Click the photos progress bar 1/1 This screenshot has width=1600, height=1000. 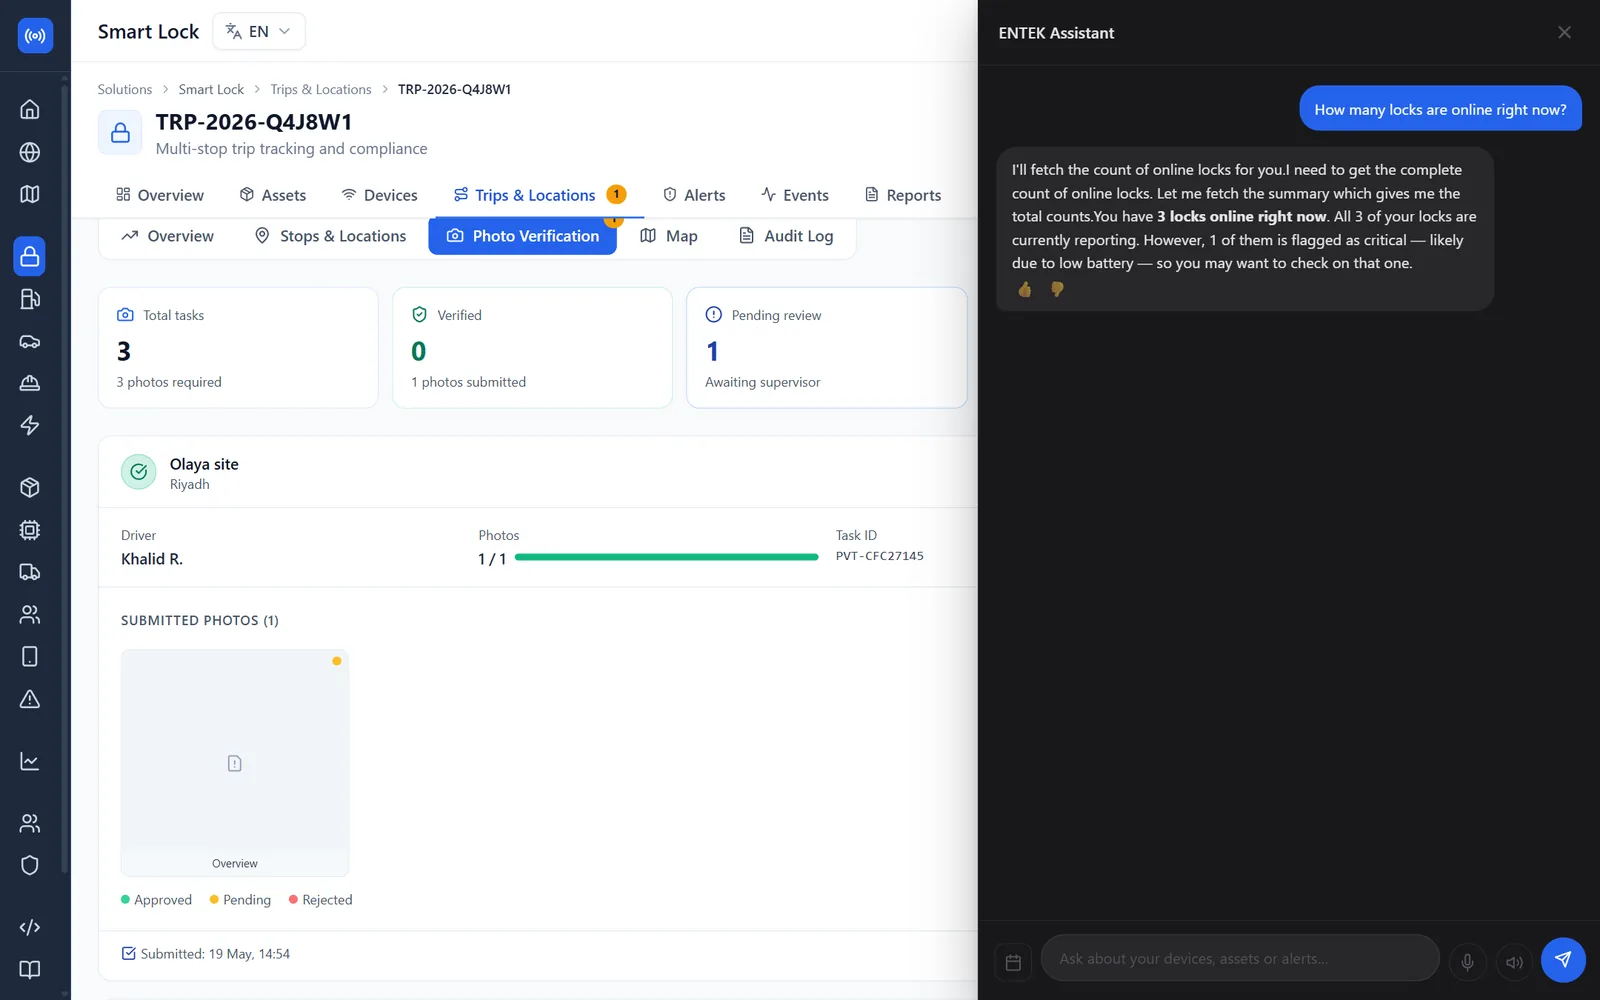pyautogui.click(x=666, y=557)
